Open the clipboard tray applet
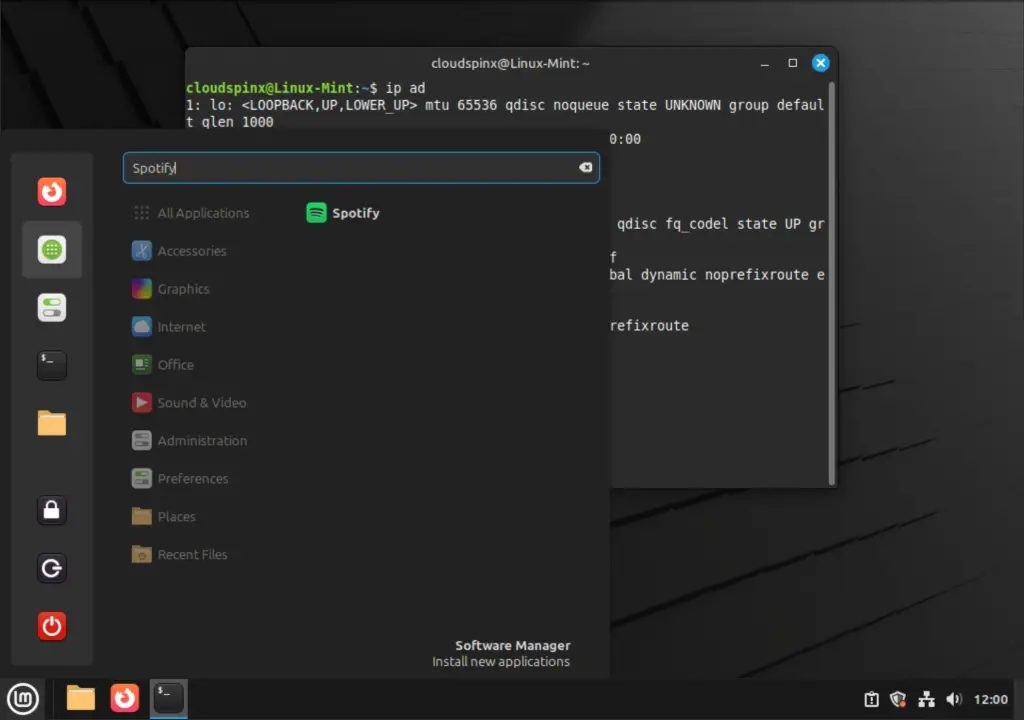The image size is (1024, 720). 871,699
